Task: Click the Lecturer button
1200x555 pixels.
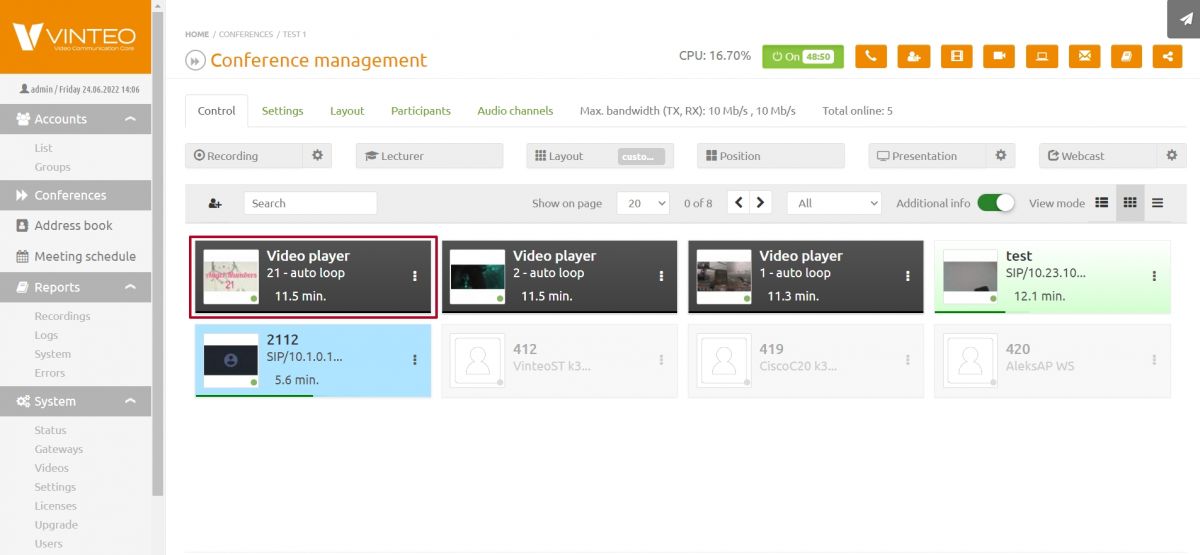Action: pos(429,156)
